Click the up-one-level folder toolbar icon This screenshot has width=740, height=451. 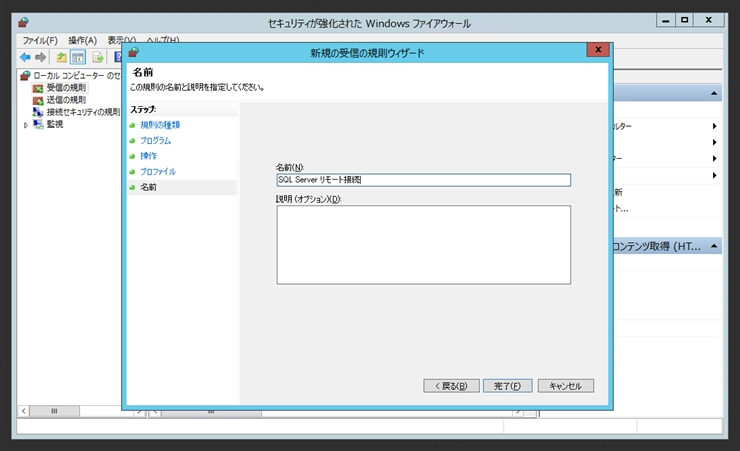61,57
